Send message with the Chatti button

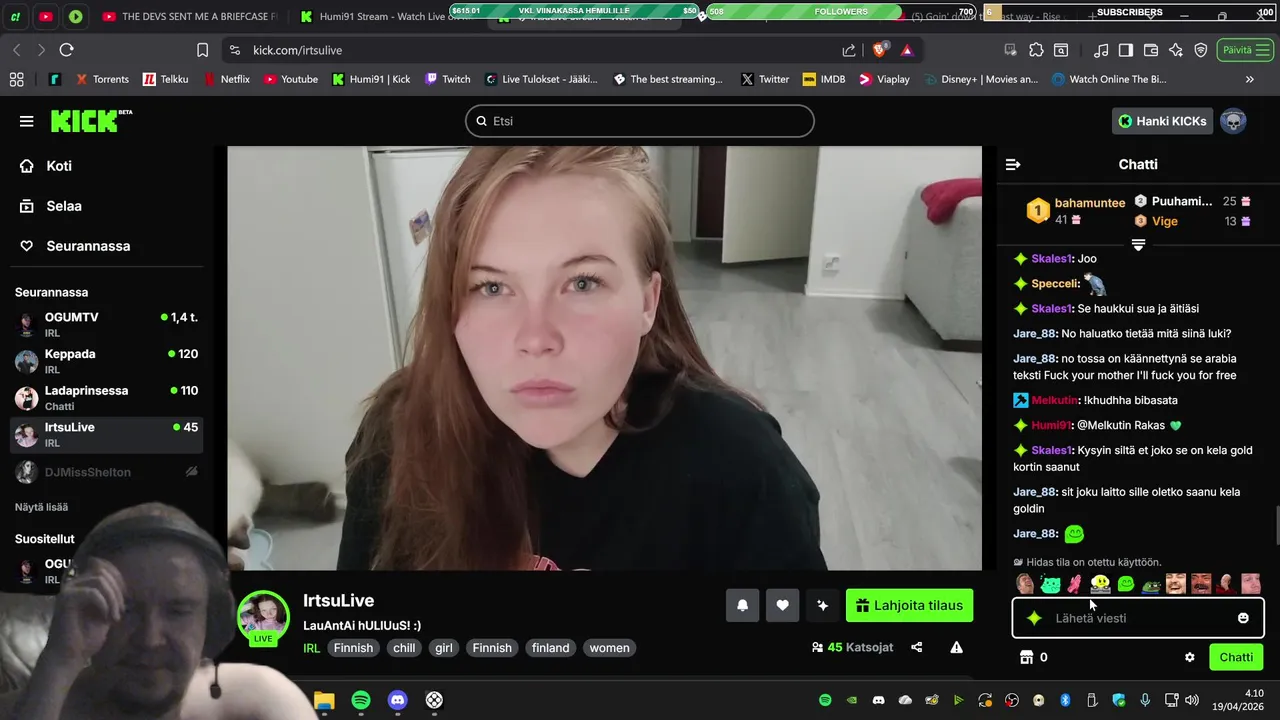pos(1236,657)
